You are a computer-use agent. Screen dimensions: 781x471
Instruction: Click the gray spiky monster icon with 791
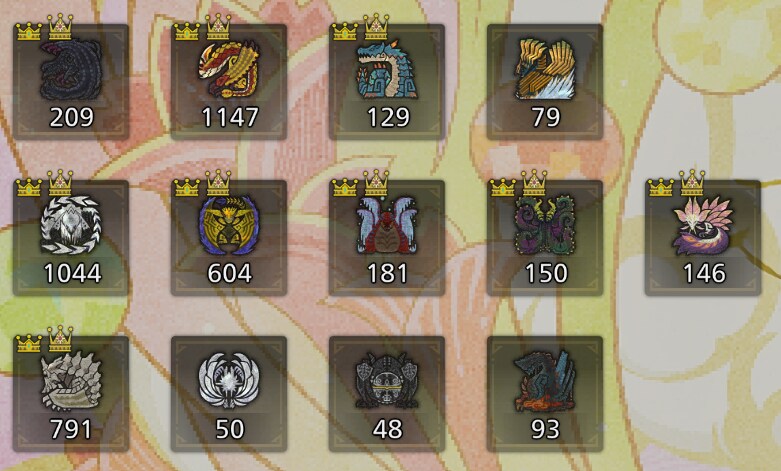[71, 381]
